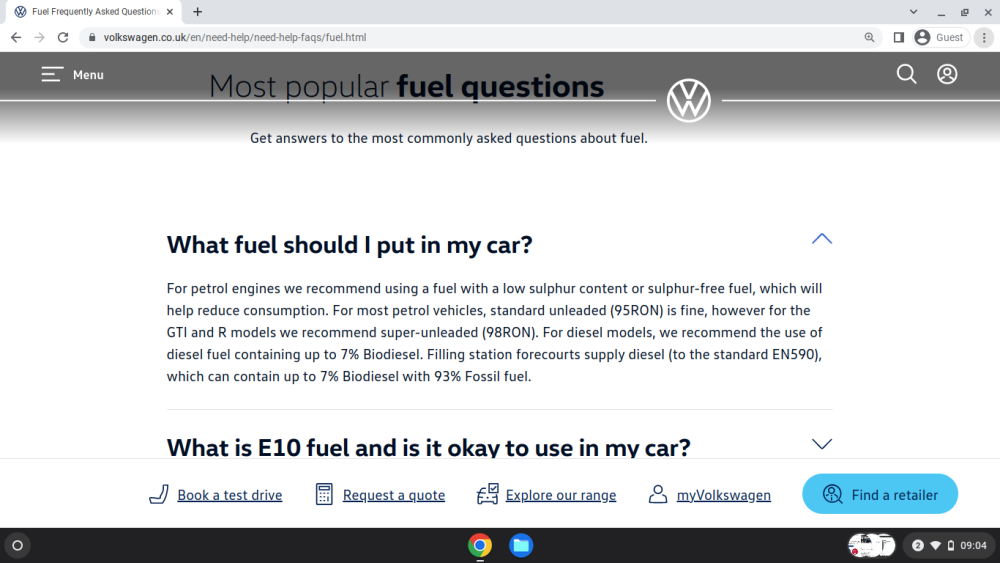Click the Volkswagen VW logo

click(x=689, y=101)
